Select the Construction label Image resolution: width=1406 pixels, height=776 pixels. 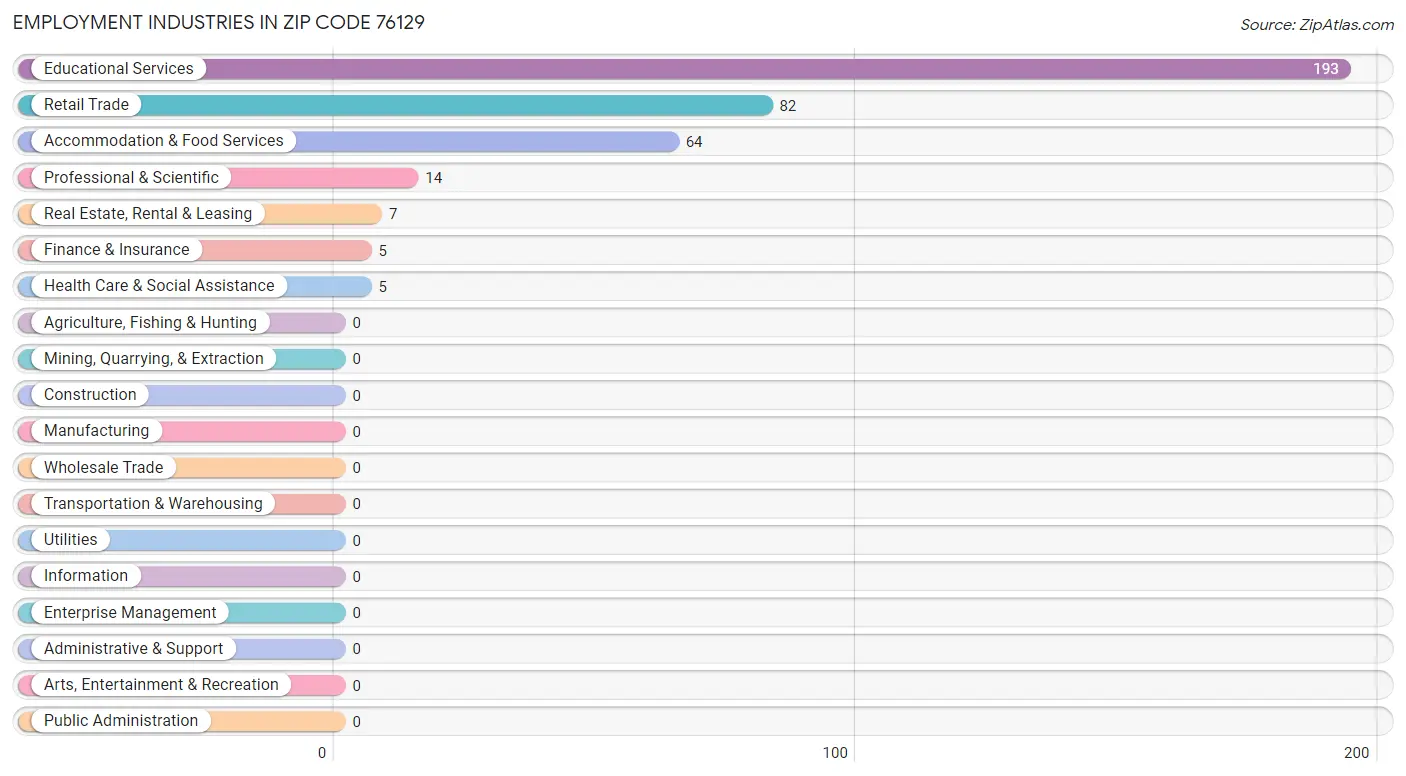pyautogui.click(x=90, y=395)
